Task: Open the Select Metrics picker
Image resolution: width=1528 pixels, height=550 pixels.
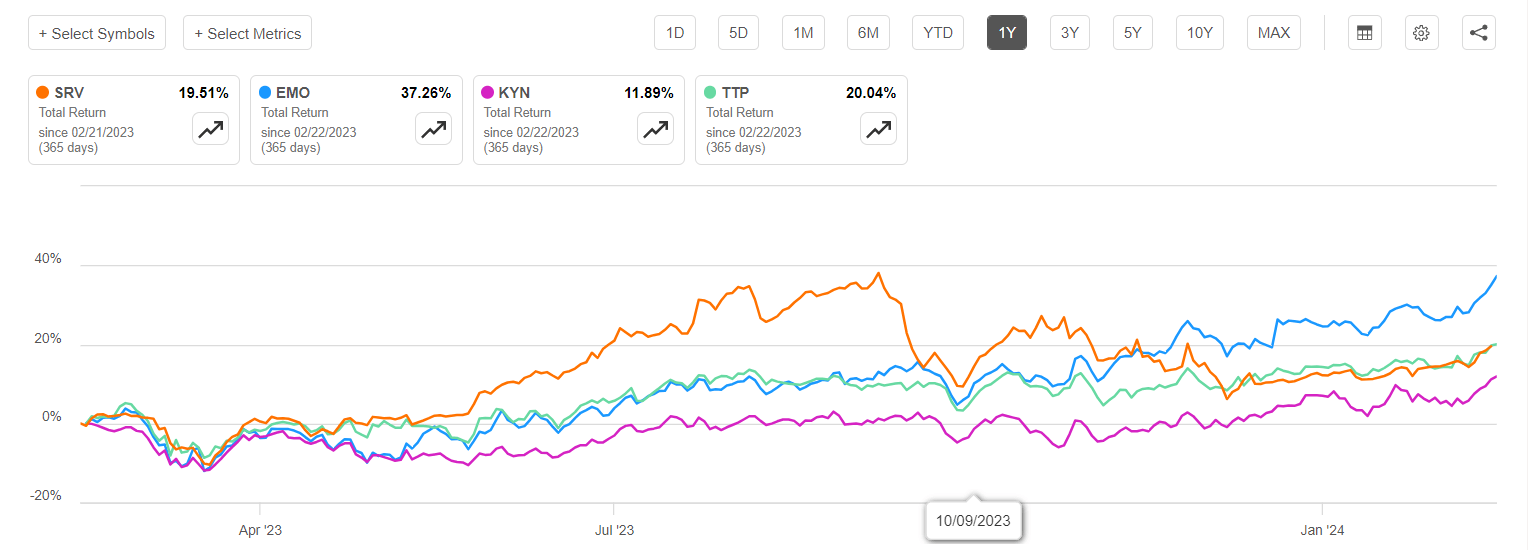Action: 247,33
